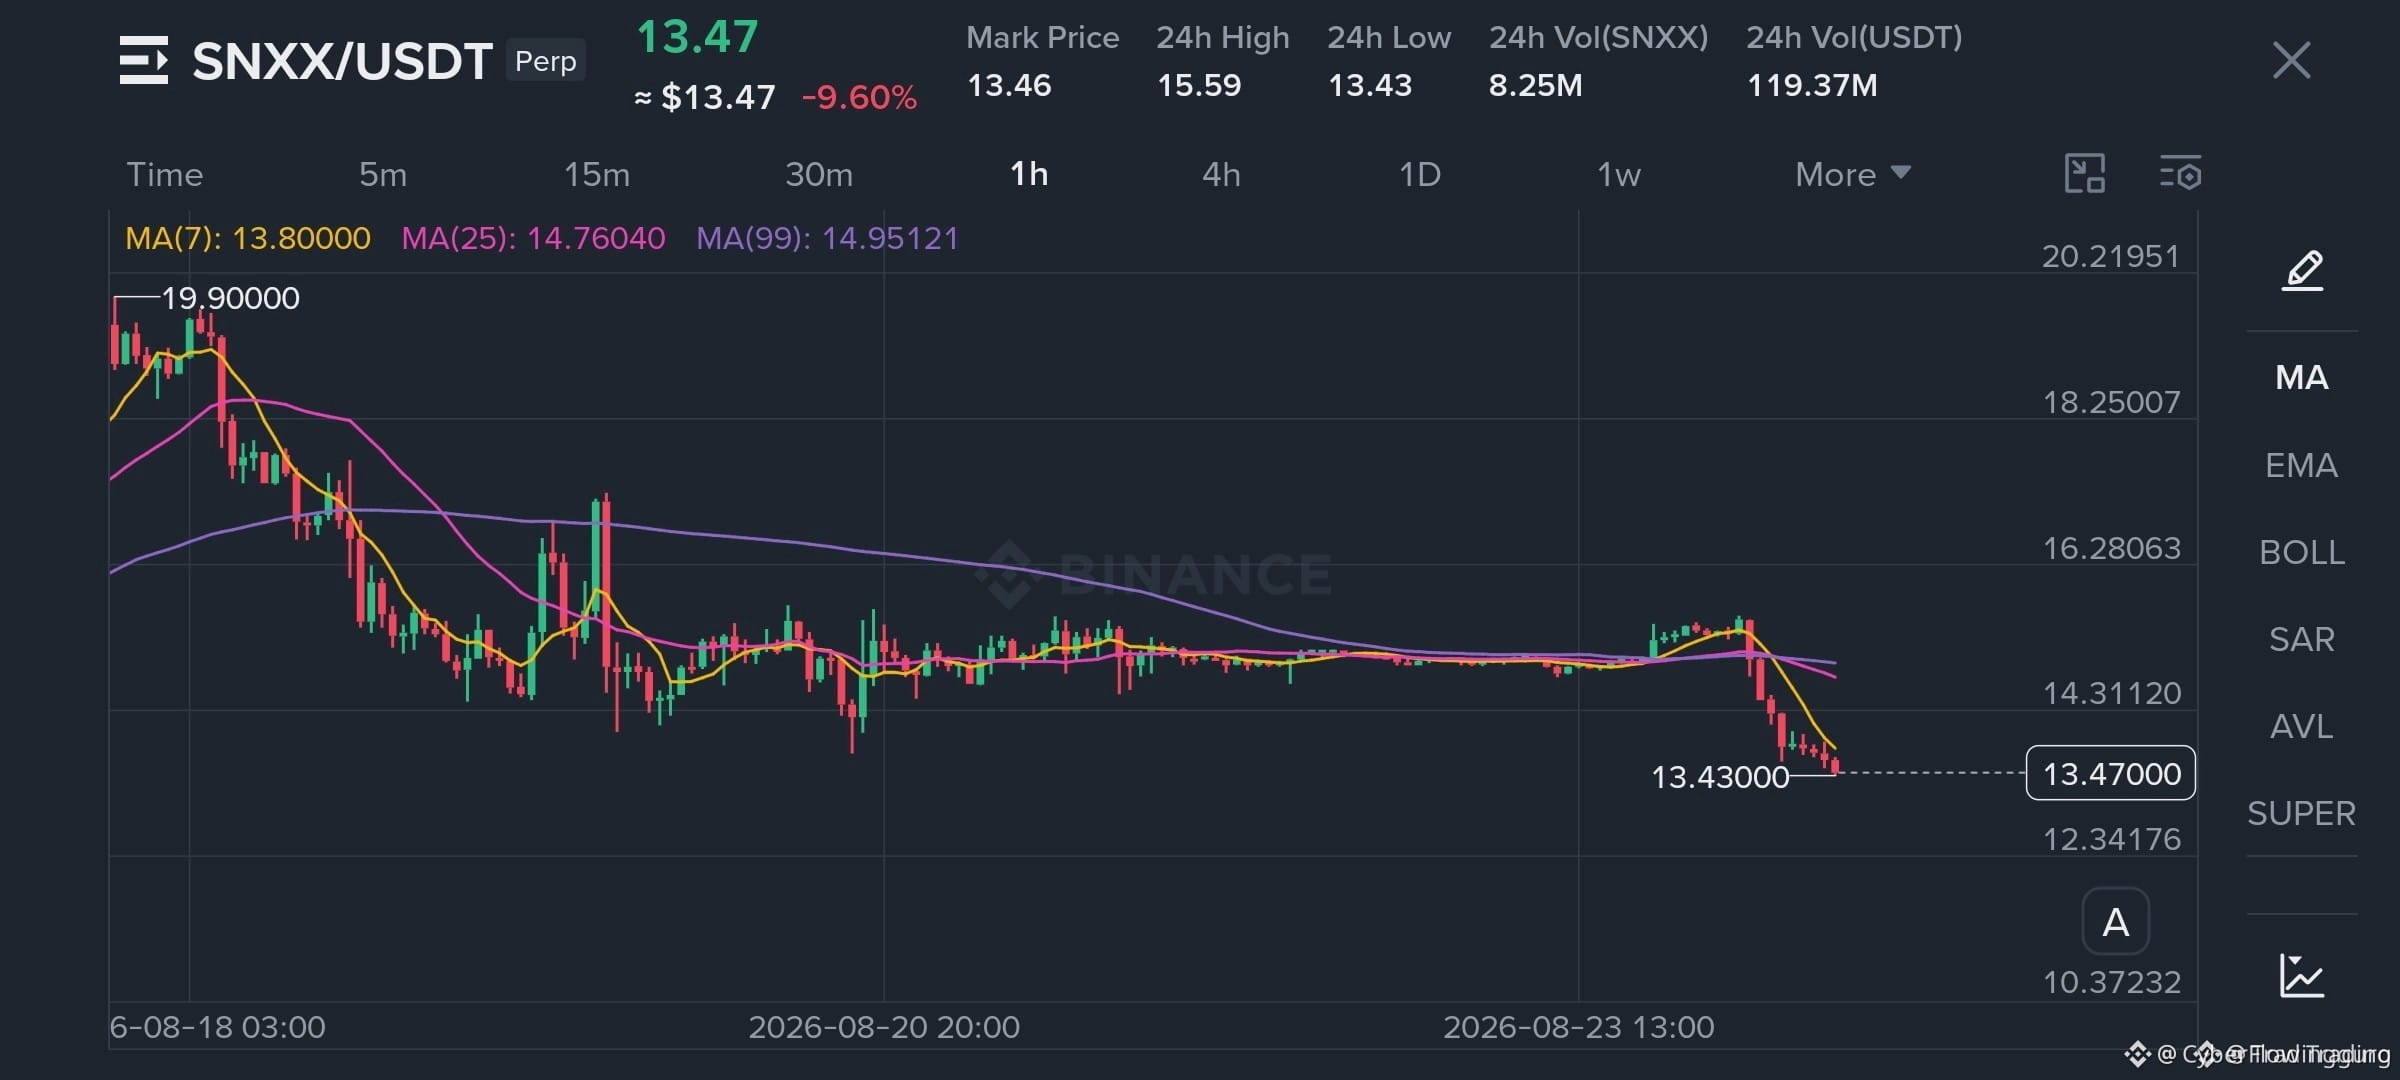Enable the MA indicator

coord(2302,378)
